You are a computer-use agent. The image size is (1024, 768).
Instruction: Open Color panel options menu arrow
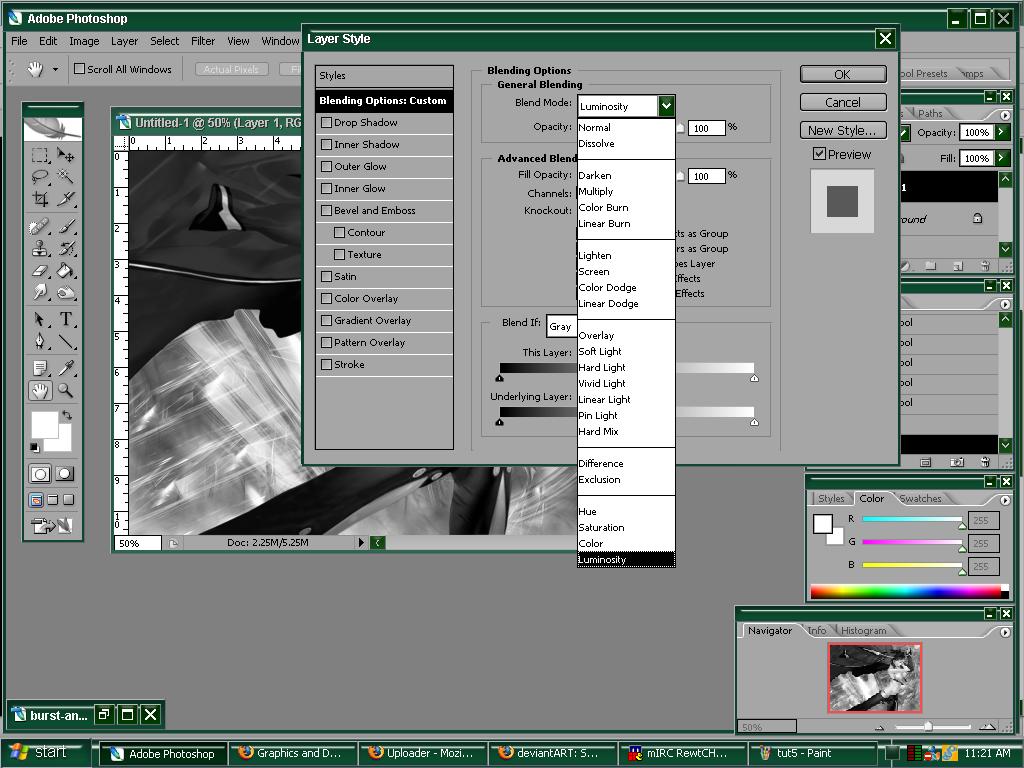(x=1005, y=500)
